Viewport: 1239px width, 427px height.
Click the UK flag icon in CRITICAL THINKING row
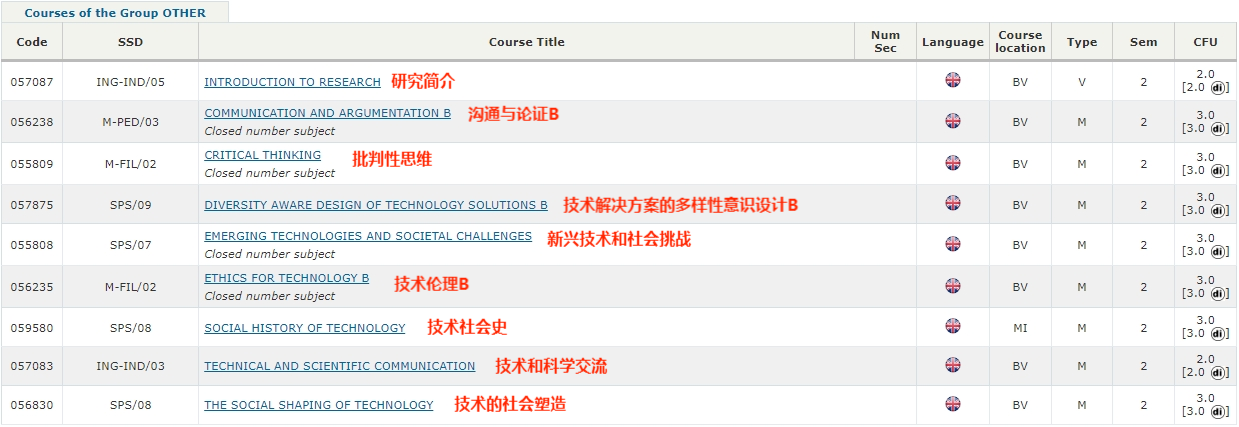(953, 163)
